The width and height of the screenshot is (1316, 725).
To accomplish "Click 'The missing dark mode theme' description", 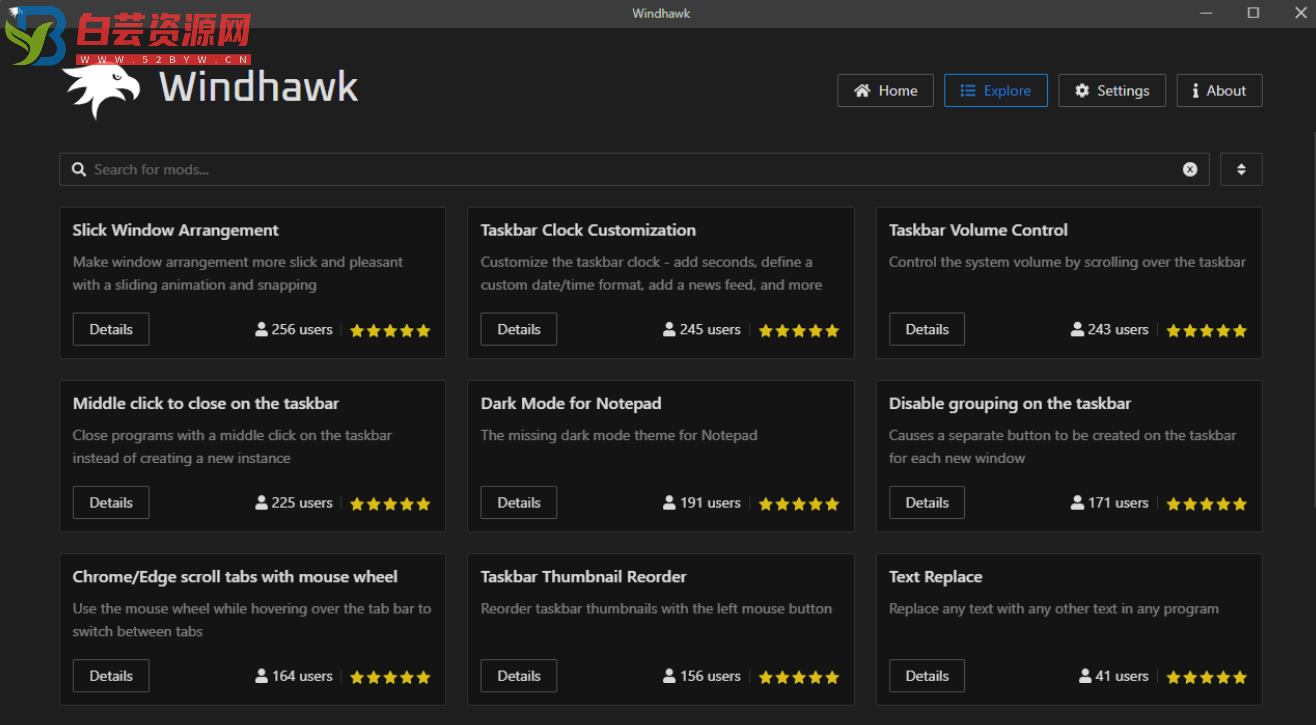I will coord(619,435).
